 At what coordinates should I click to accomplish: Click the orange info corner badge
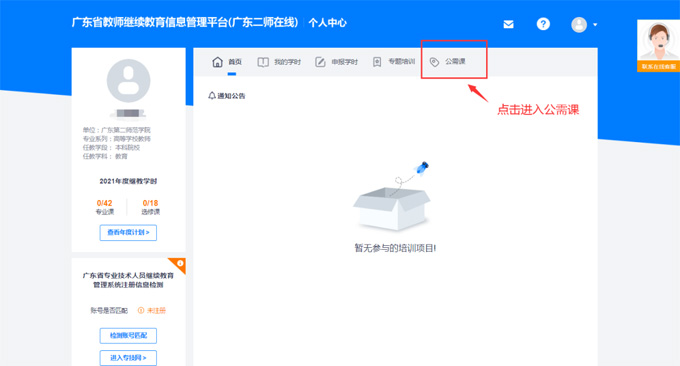click(x=179, y=264)
